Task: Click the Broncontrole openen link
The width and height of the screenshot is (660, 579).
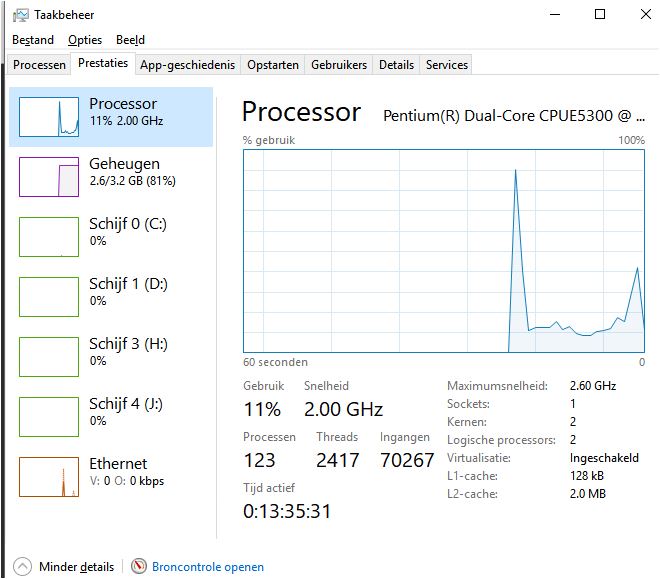Action: click(x=208, y=567)
